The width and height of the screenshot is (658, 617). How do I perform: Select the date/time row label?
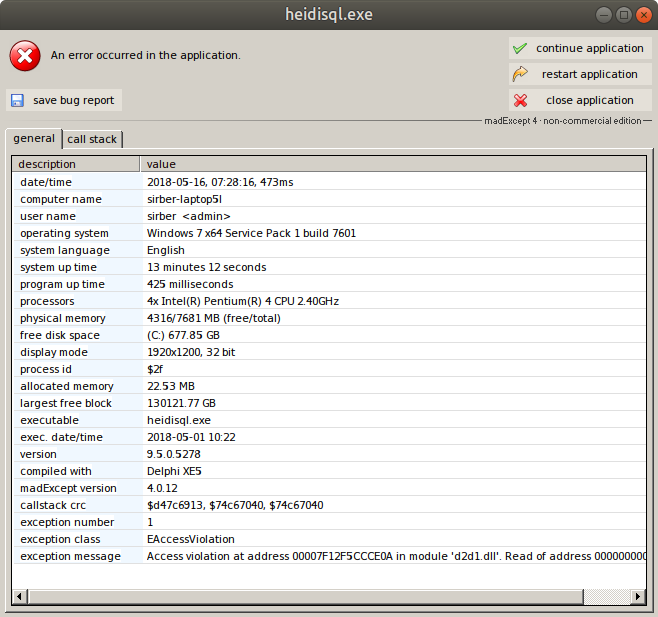46,182
